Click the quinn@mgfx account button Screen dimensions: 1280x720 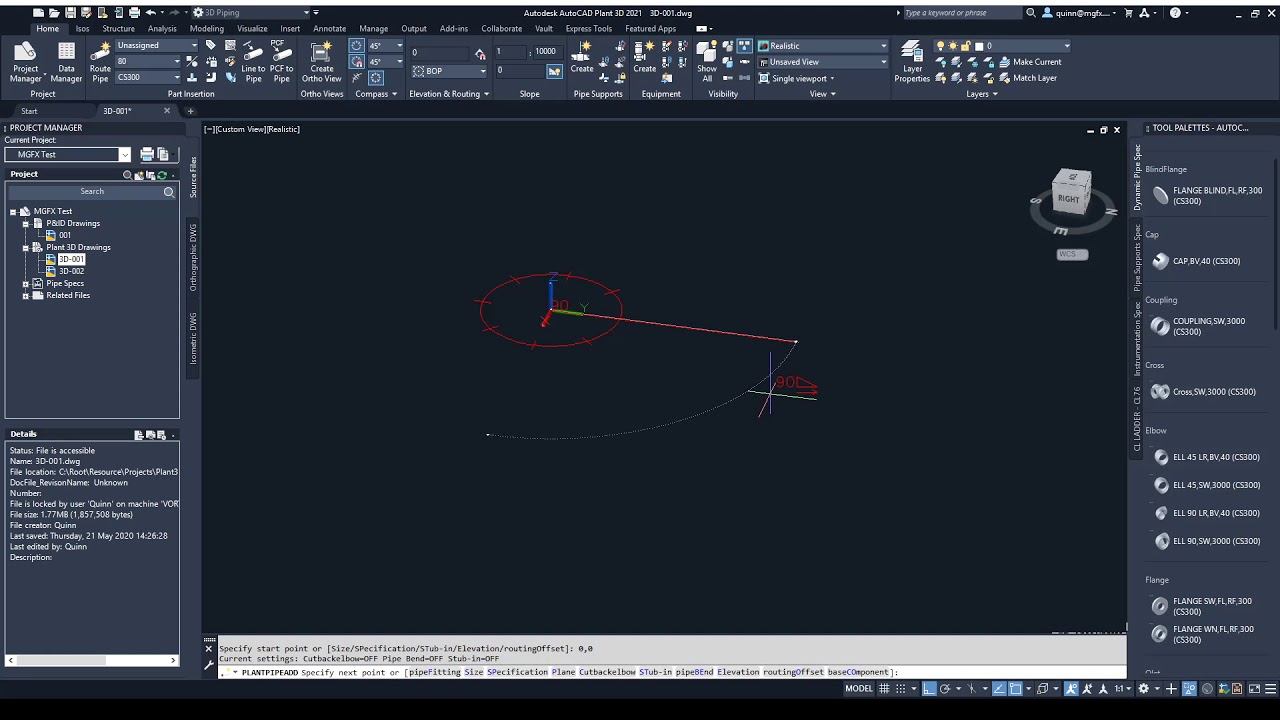pos(1079,13)
